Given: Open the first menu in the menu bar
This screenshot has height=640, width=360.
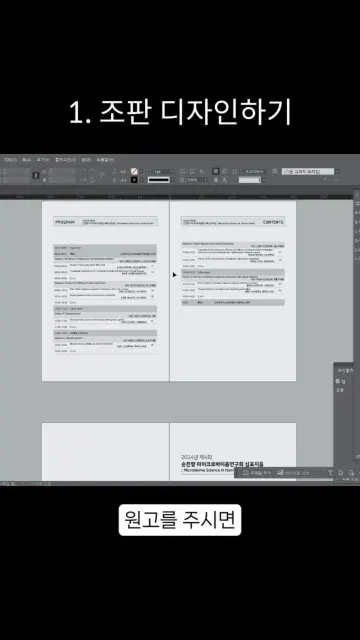Looking at the screenshot, I should point(10,160).
